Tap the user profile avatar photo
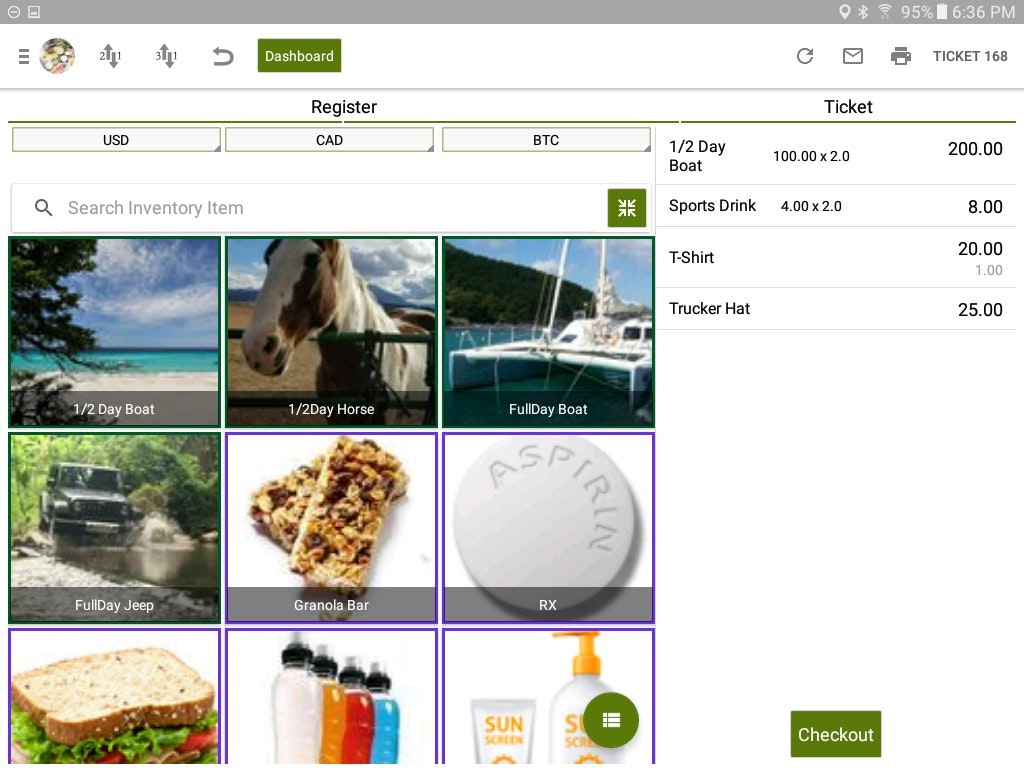Viewport: 1024px width, 768px height. [57, 56]
